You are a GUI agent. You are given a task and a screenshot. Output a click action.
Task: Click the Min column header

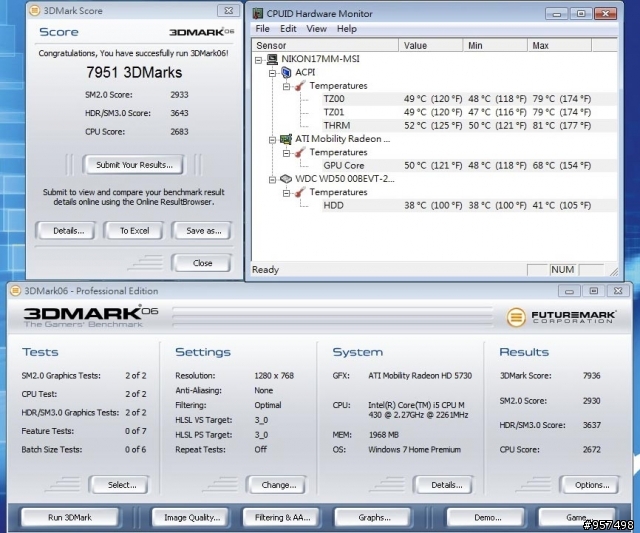tap(495, 45)
